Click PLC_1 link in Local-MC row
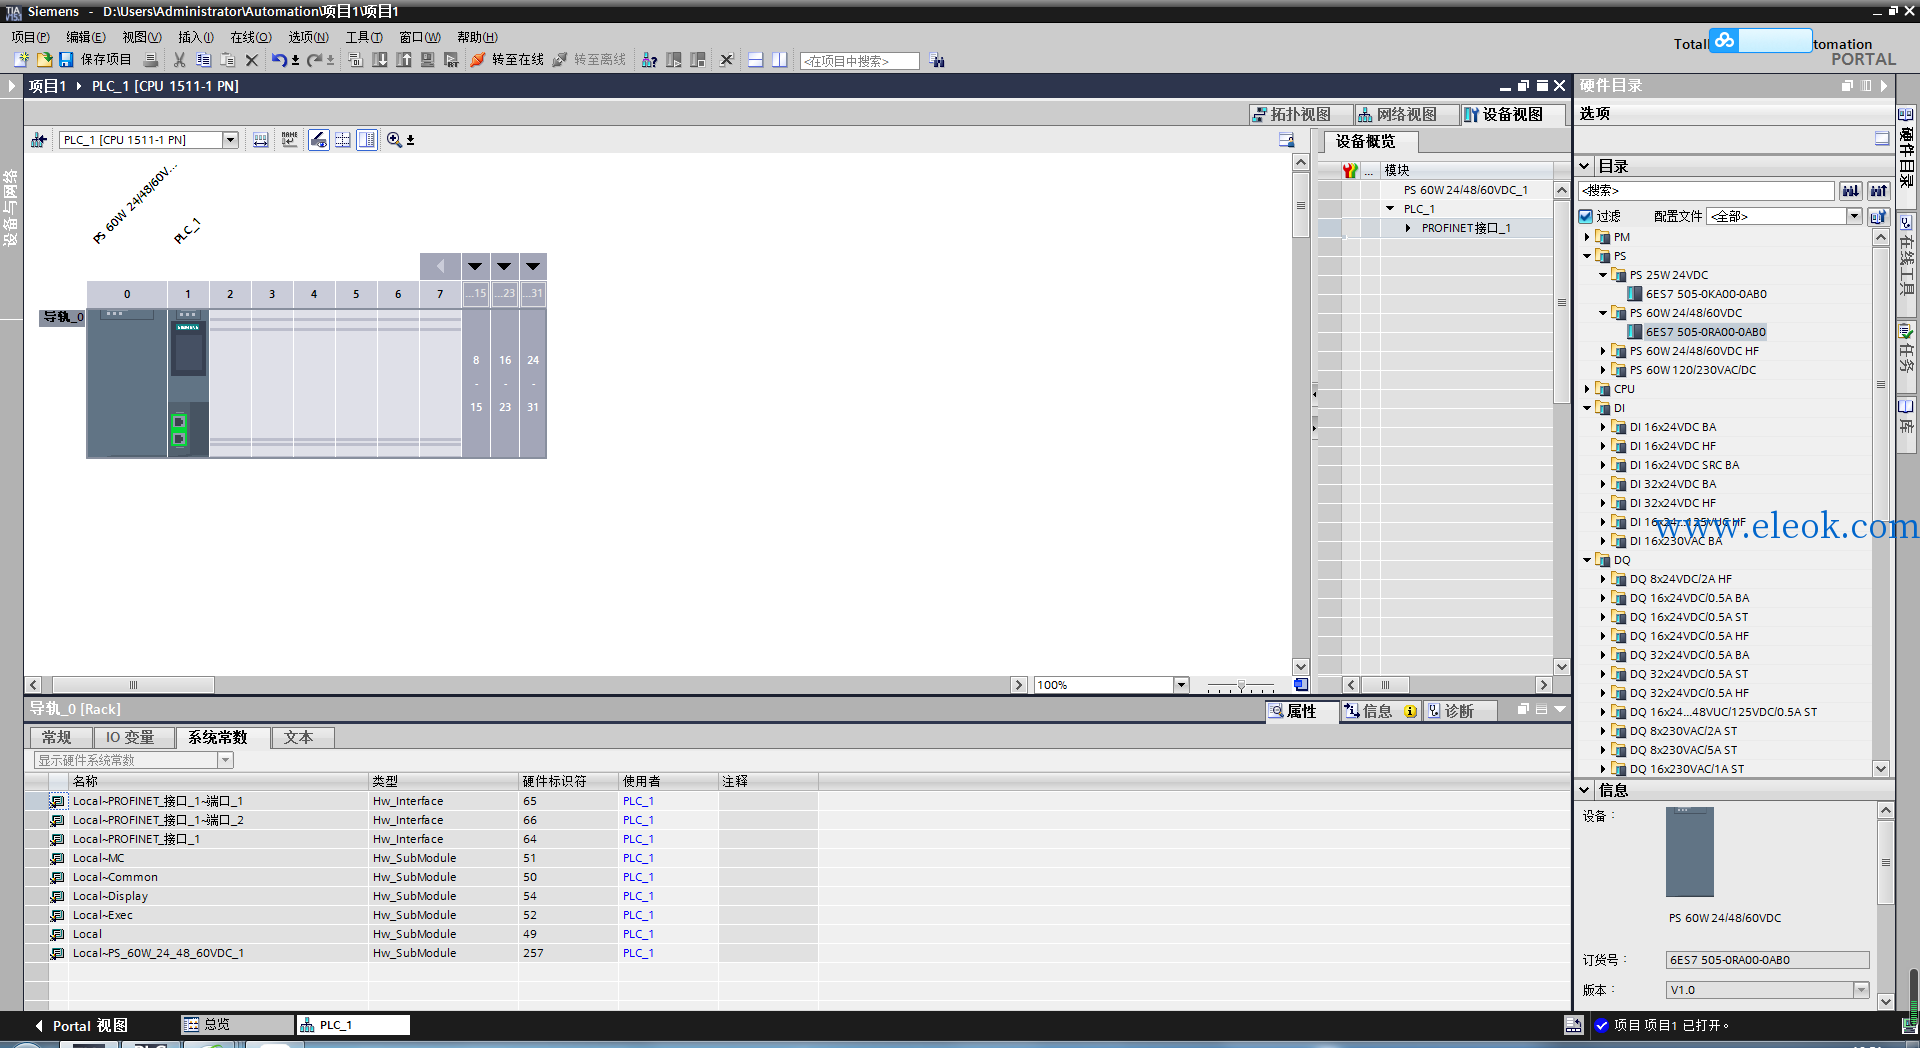This screenshot has width=1920, height=1048. pyautogui.click(x=638, y=858)
